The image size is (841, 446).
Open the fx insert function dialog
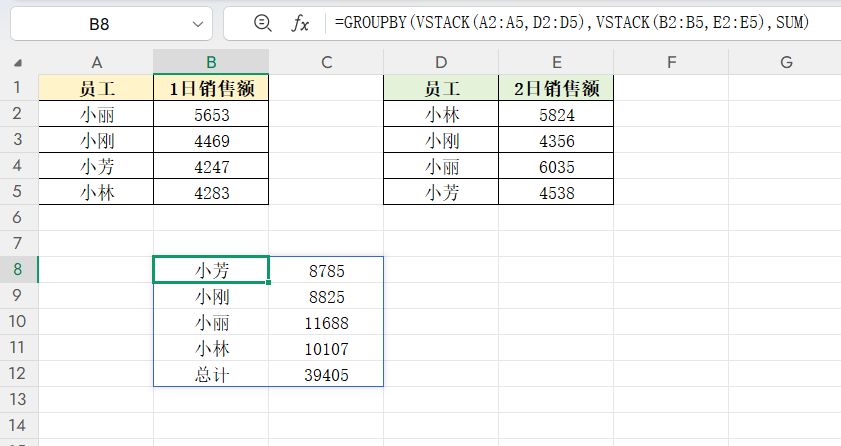coord(300,23)
